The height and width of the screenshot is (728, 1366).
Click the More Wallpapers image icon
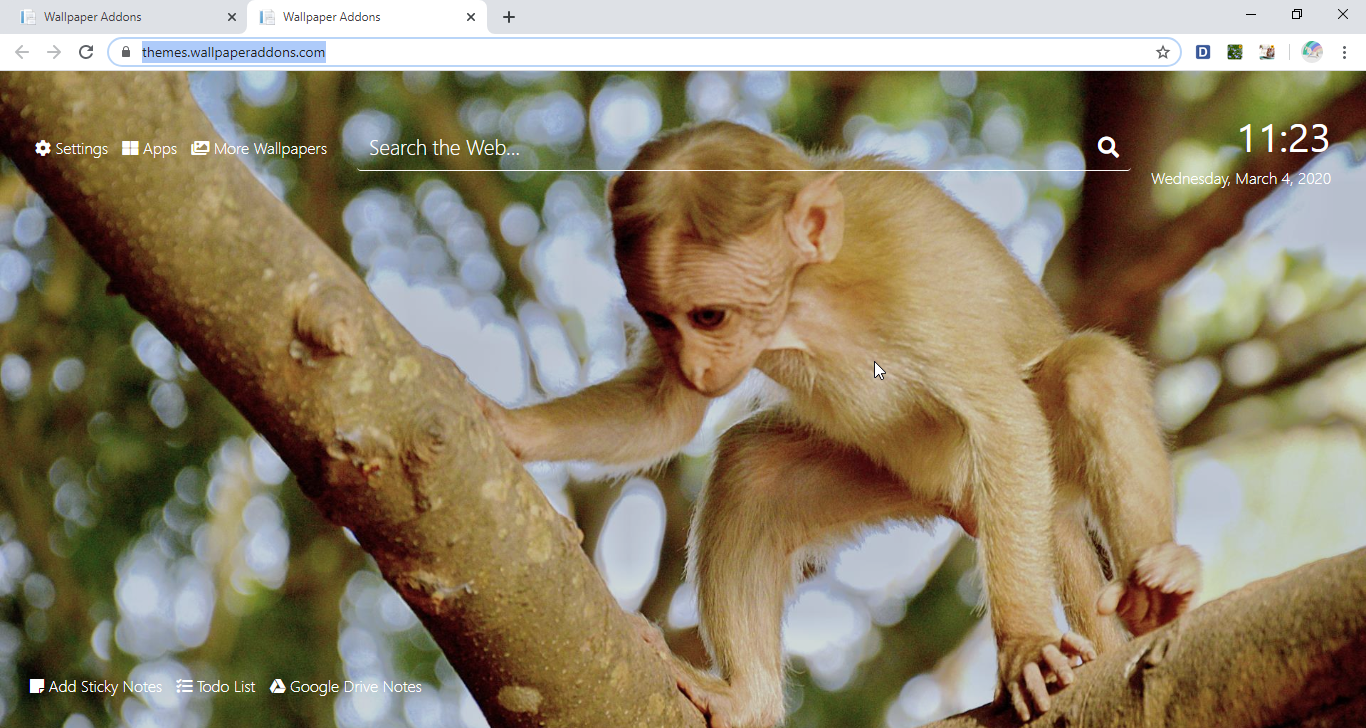(200, 148)
